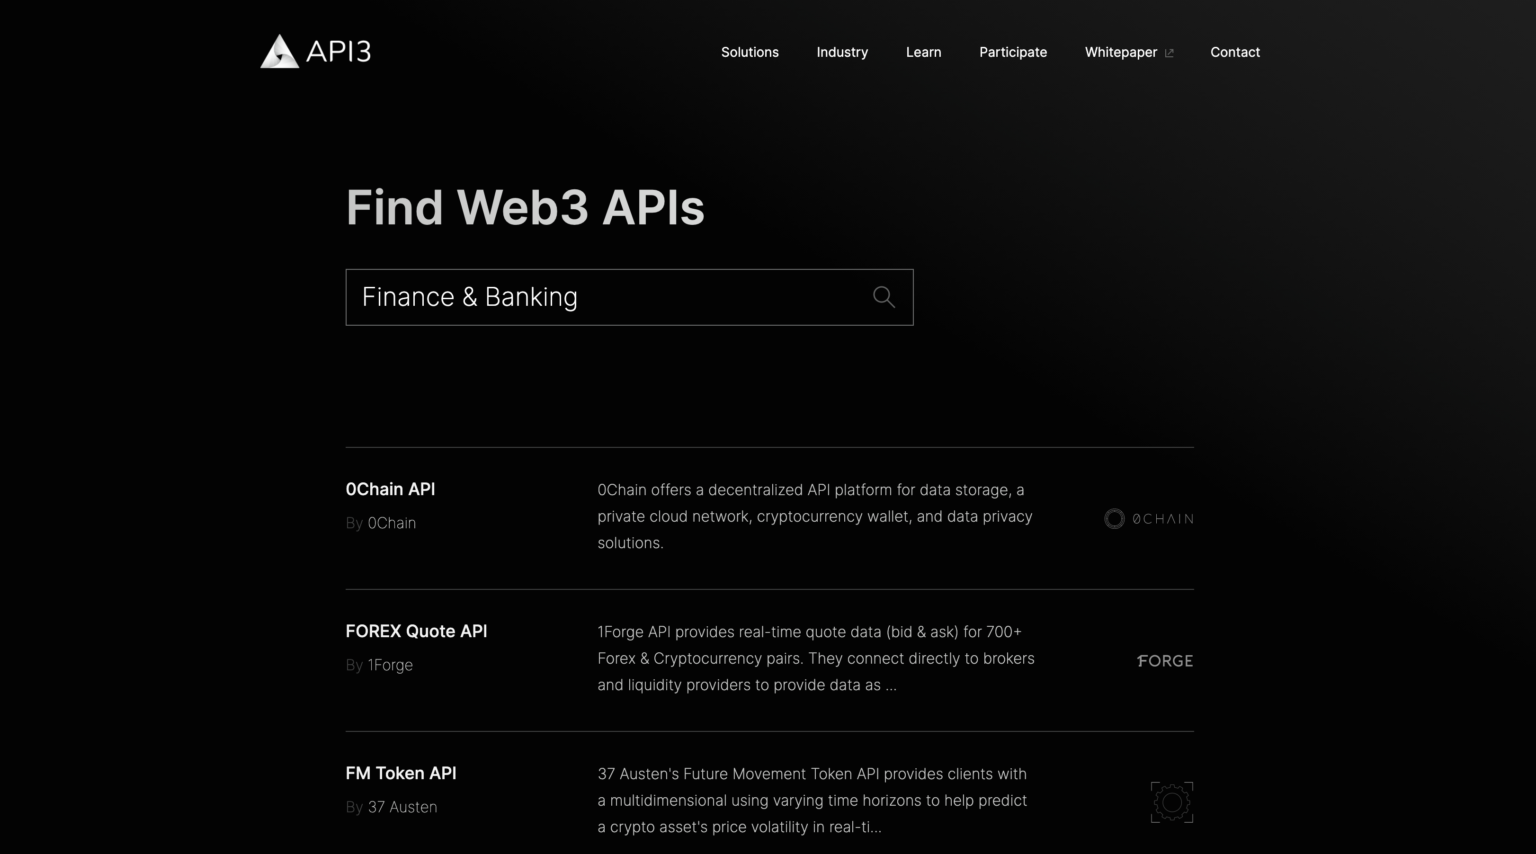Viewport: 1536px width, 854px height.
Task: Click the truncated FM Token description text
Action: 812,800
